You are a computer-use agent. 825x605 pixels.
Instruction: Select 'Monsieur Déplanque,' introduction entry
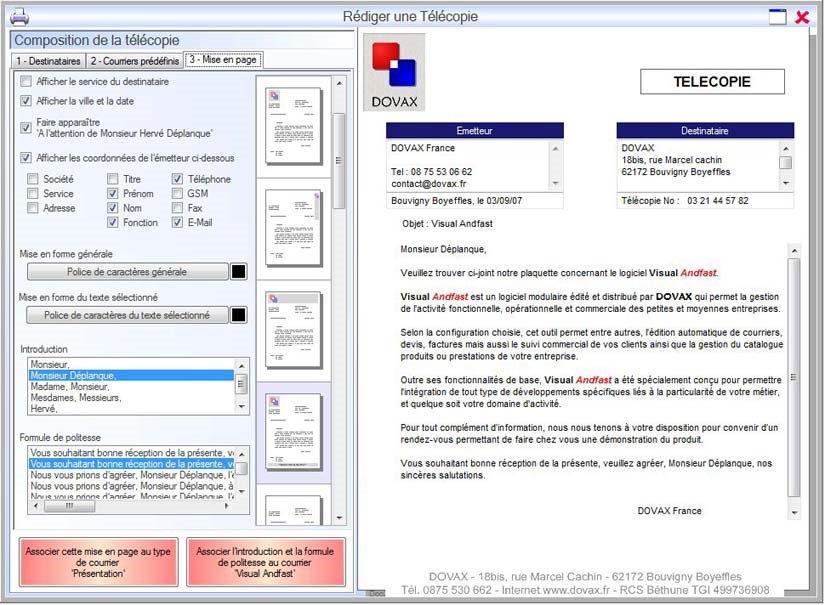pos(130,376)
